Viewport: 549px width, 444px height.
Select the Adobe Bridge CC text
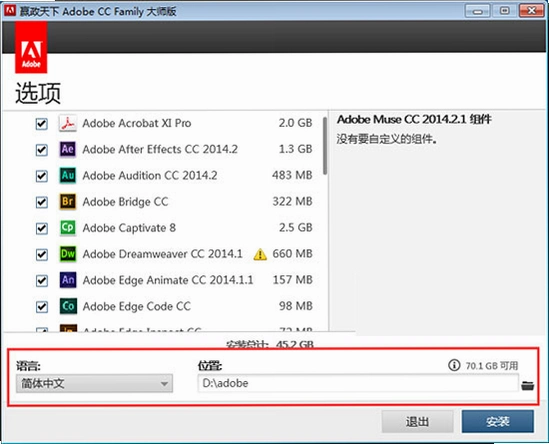click(125, 202)
